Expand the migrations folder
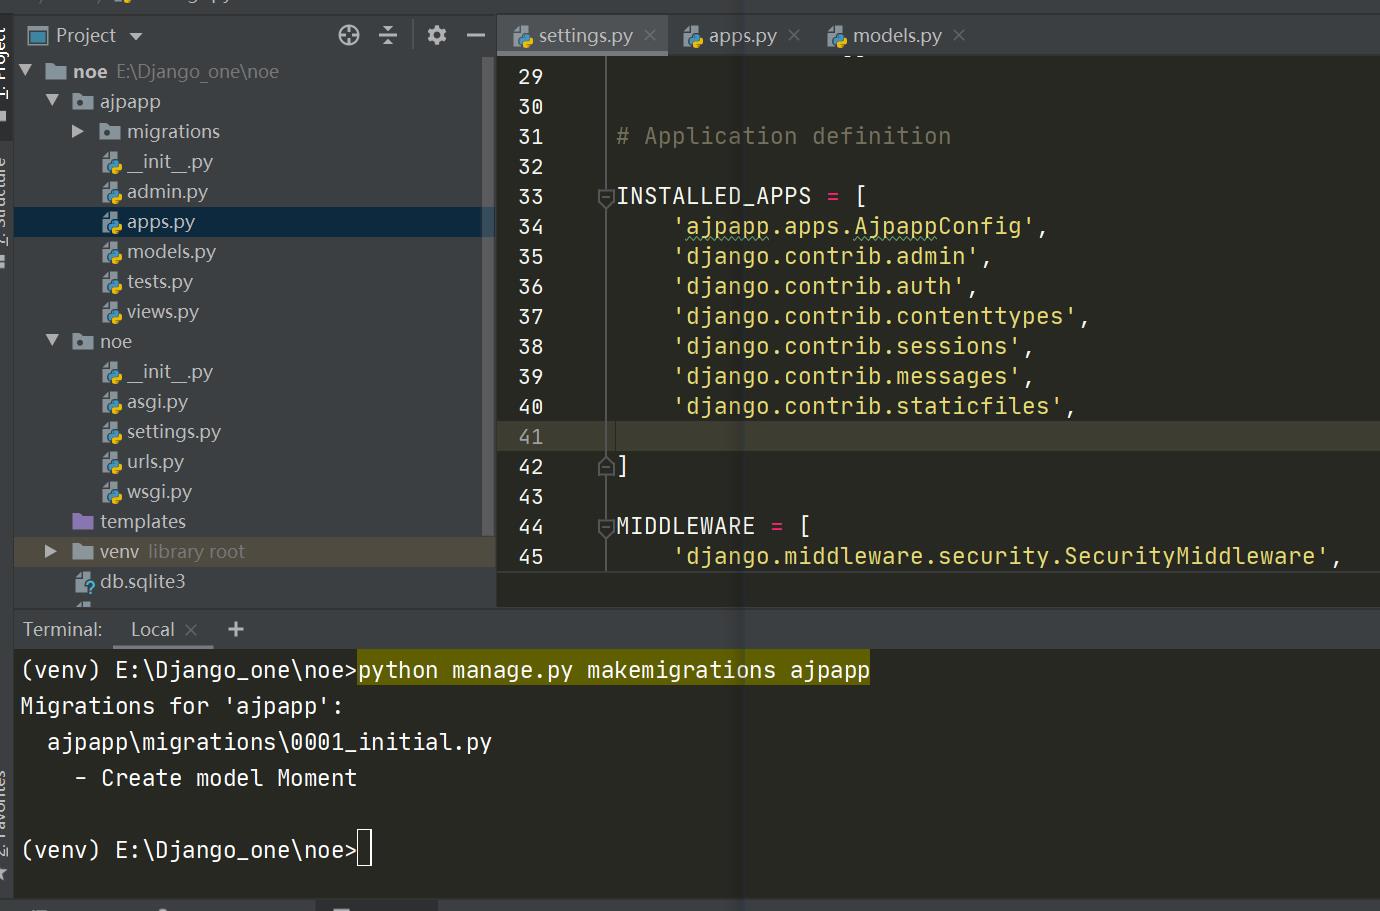 pos(78,131)
